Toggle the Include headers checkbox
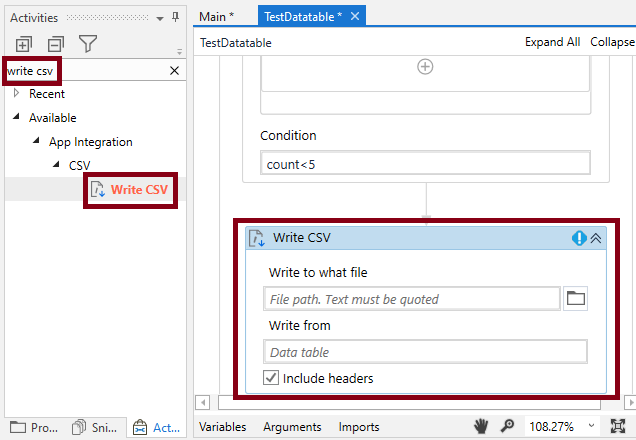Image resolution: width=636 pixels, height=440 pixels. click(x=271, y=378)
